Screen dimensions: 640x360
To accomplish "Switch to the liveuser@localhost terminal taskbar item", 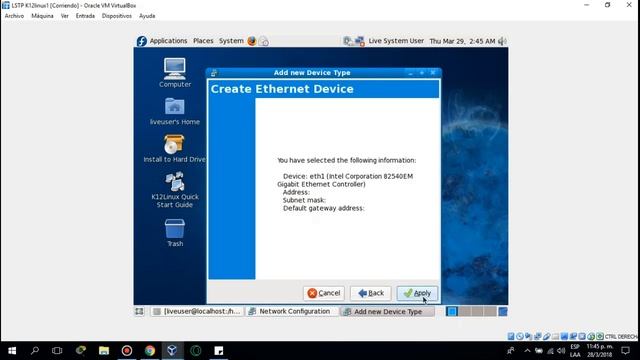I will tap(197, 311).
